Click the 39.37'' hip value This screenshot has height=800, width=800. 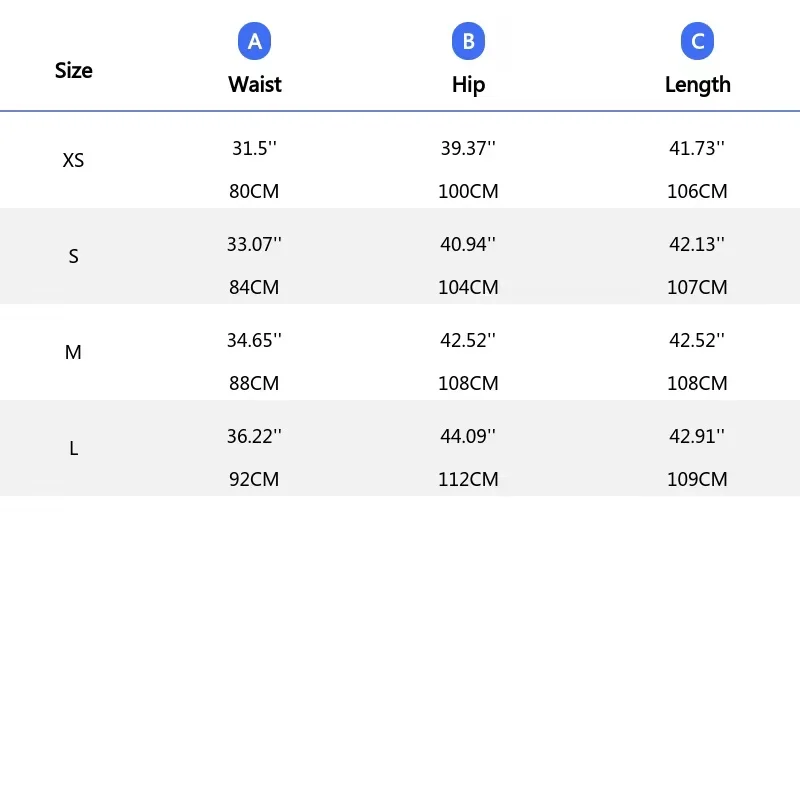(x=468, y=148)
